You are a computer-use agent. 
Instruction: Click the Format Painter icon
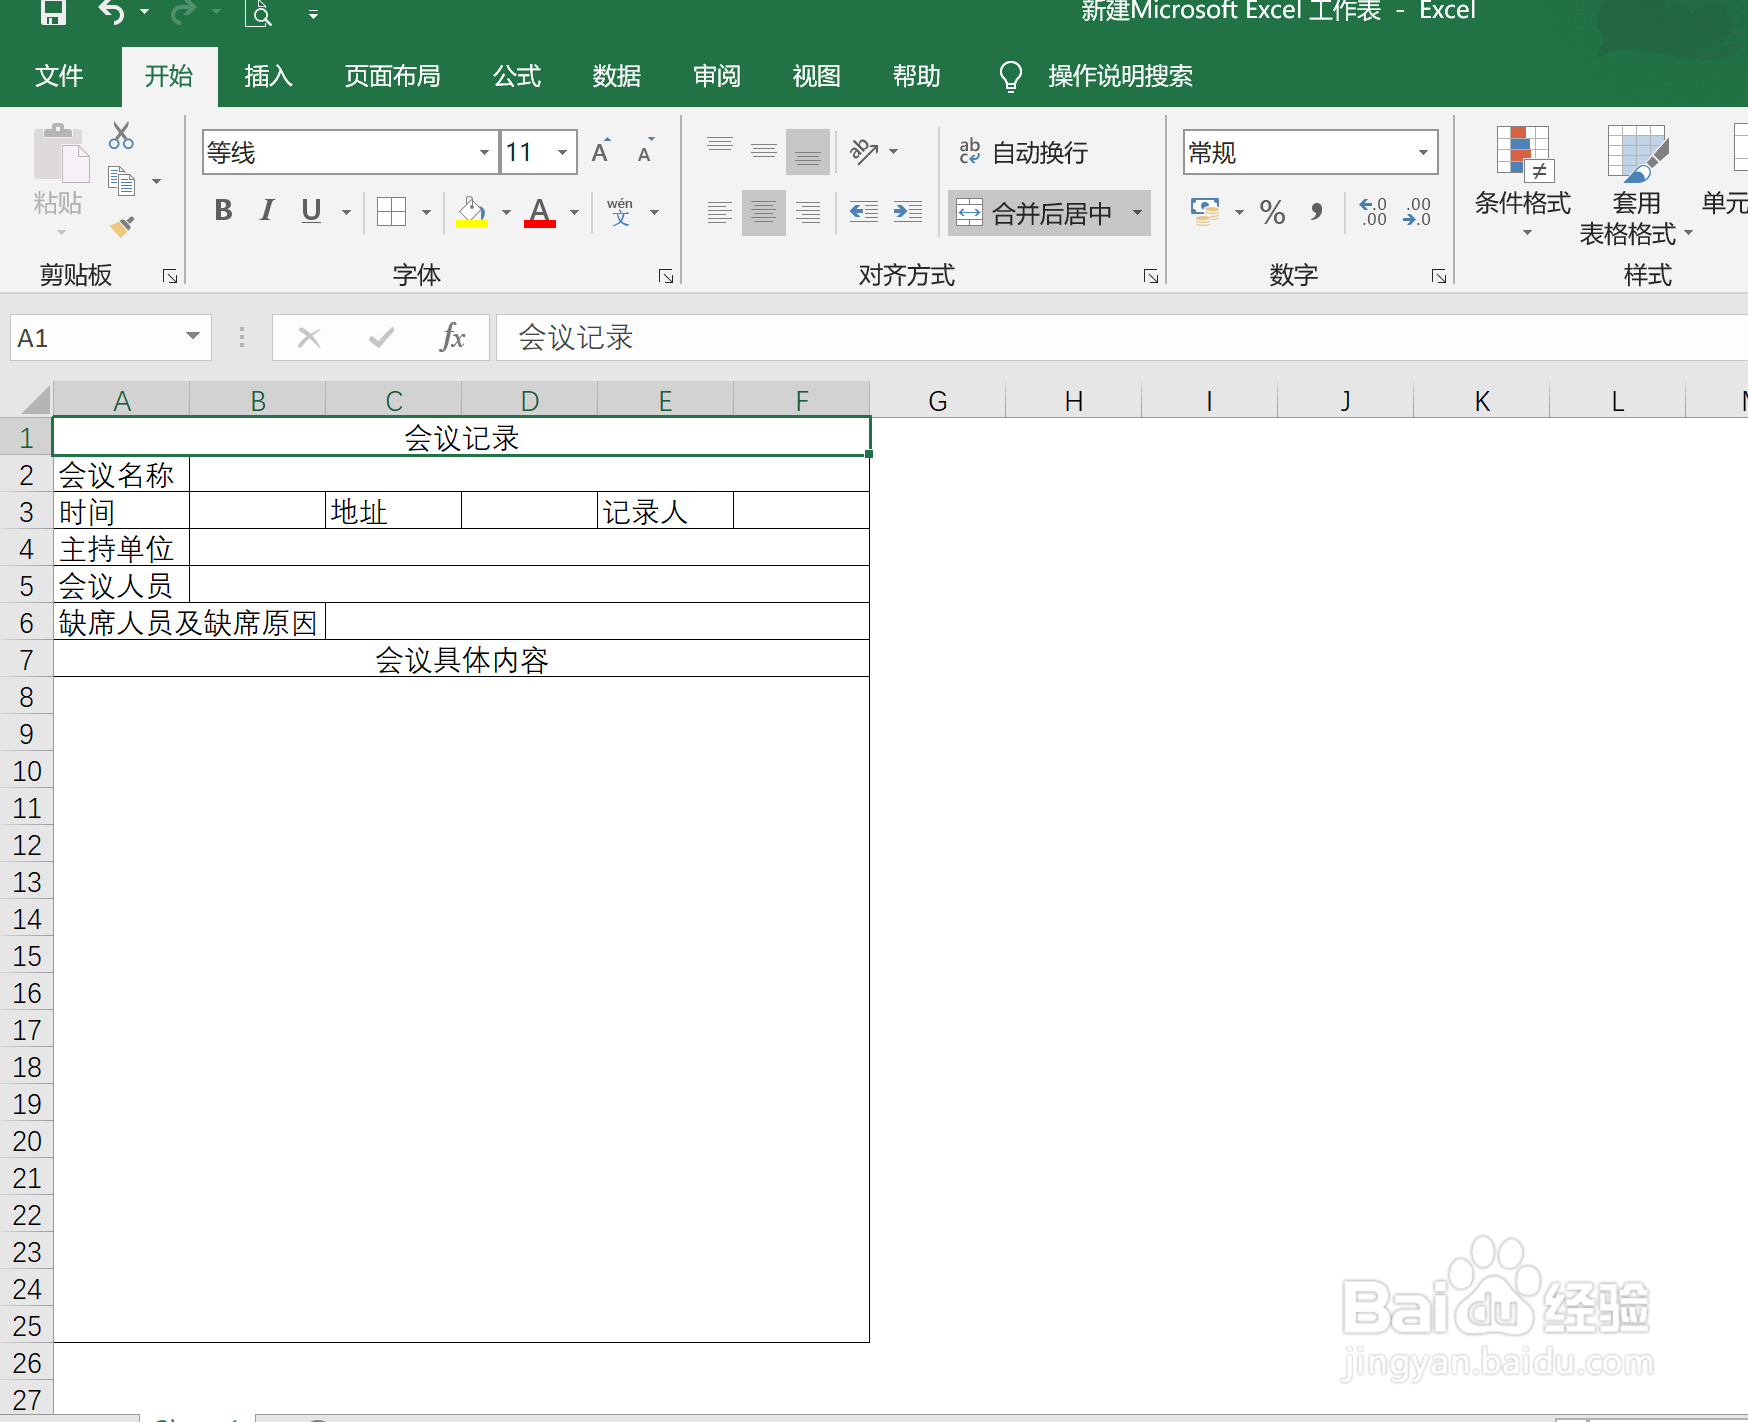(x=121, y=225)
